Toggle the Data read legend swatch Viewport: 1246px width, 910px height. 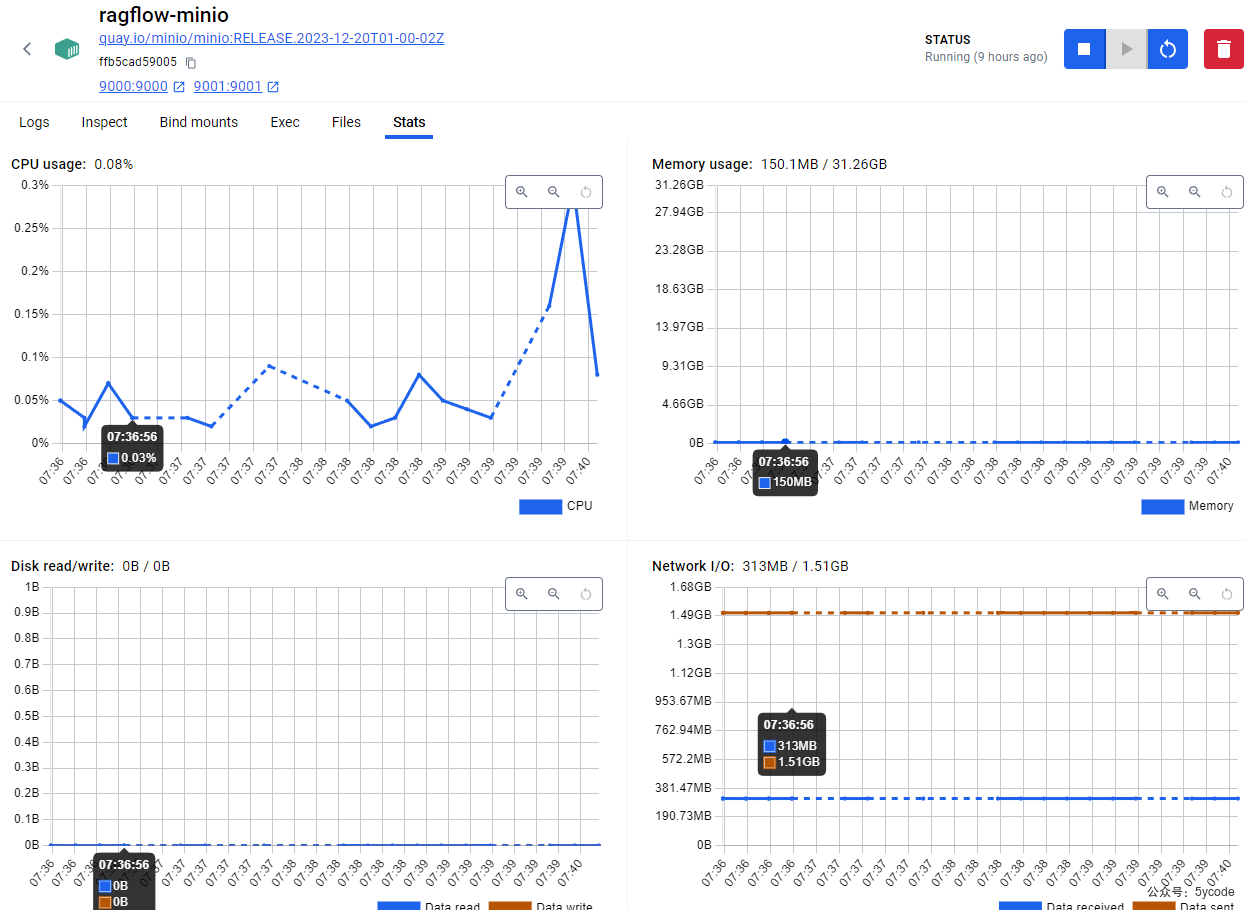(398, 906)
